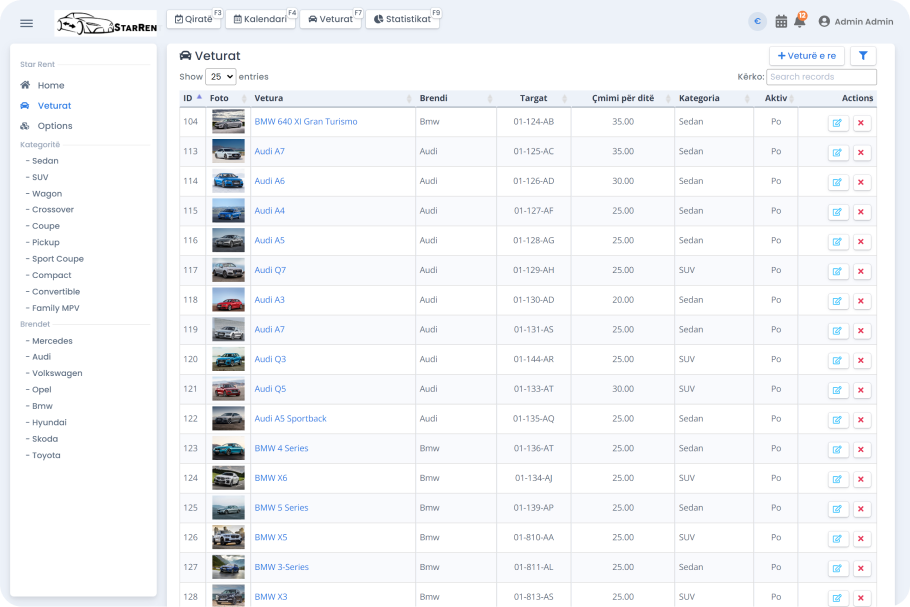
Task: Edit the Audi A7 row 113
Action: [837, 152]
